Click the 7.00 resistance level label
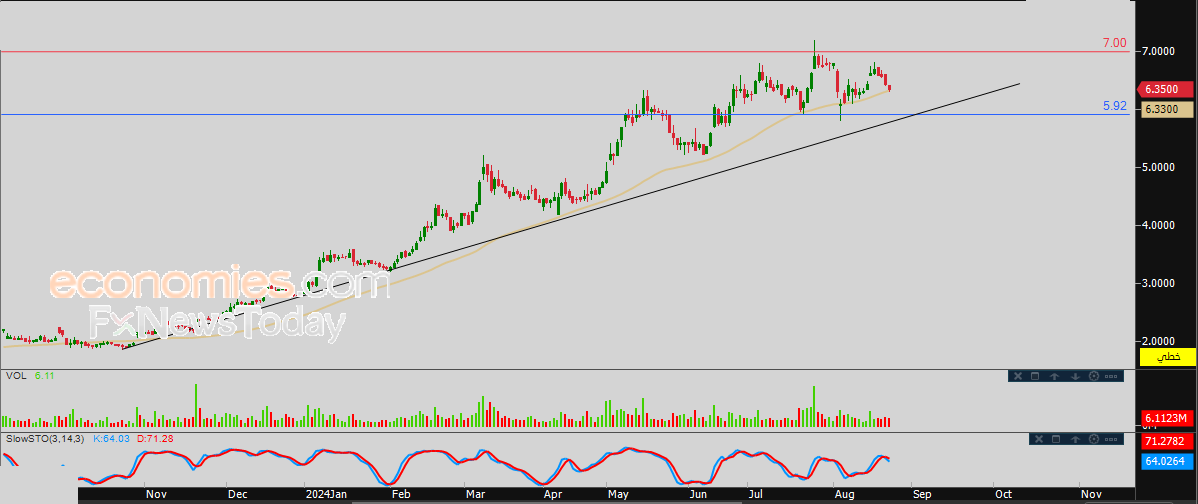The image size is (1198, 504). click(x=1115, y=44)
